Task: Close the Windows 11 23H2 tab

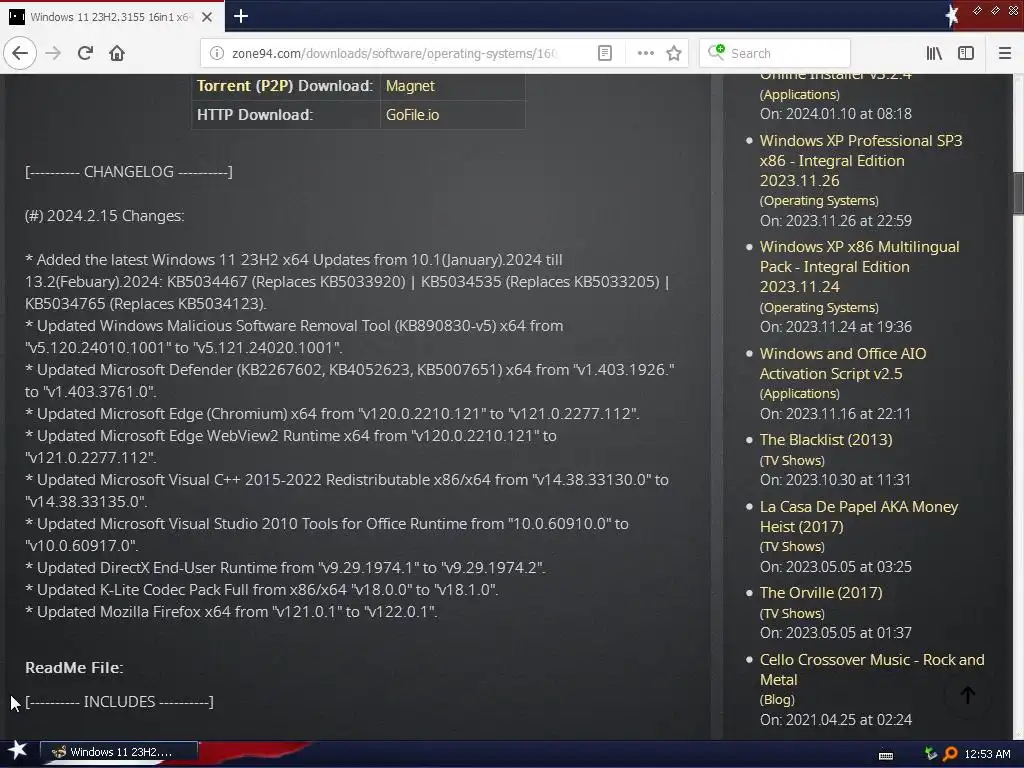Action: point(206,17)
